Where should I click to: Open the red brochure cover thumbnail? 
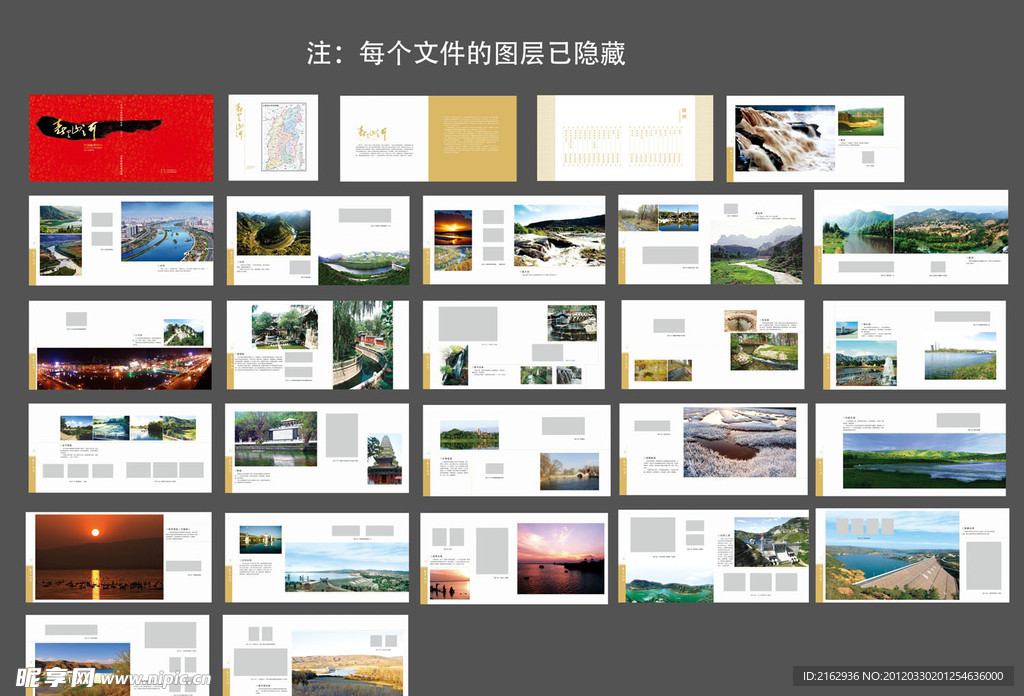[121, 138]
